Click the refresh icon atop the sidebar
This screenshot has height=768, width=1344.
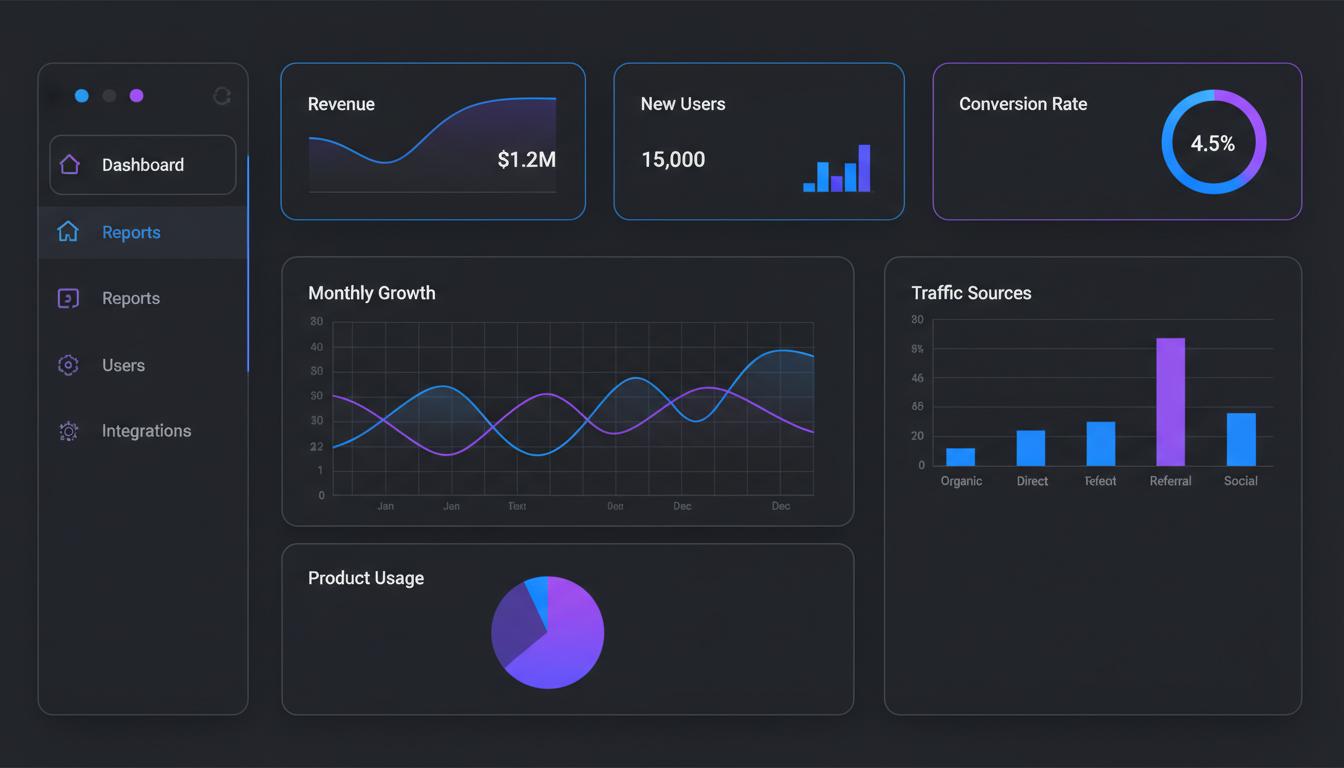click(222, 96)
